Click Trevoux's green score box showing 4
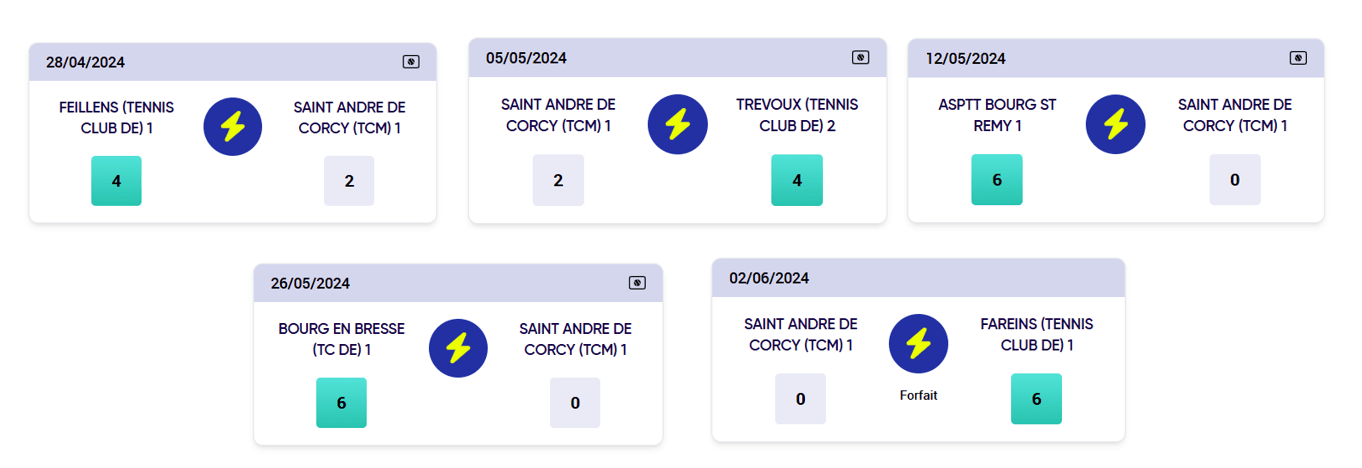1362x468 pixels. click(x=797, y=180)
